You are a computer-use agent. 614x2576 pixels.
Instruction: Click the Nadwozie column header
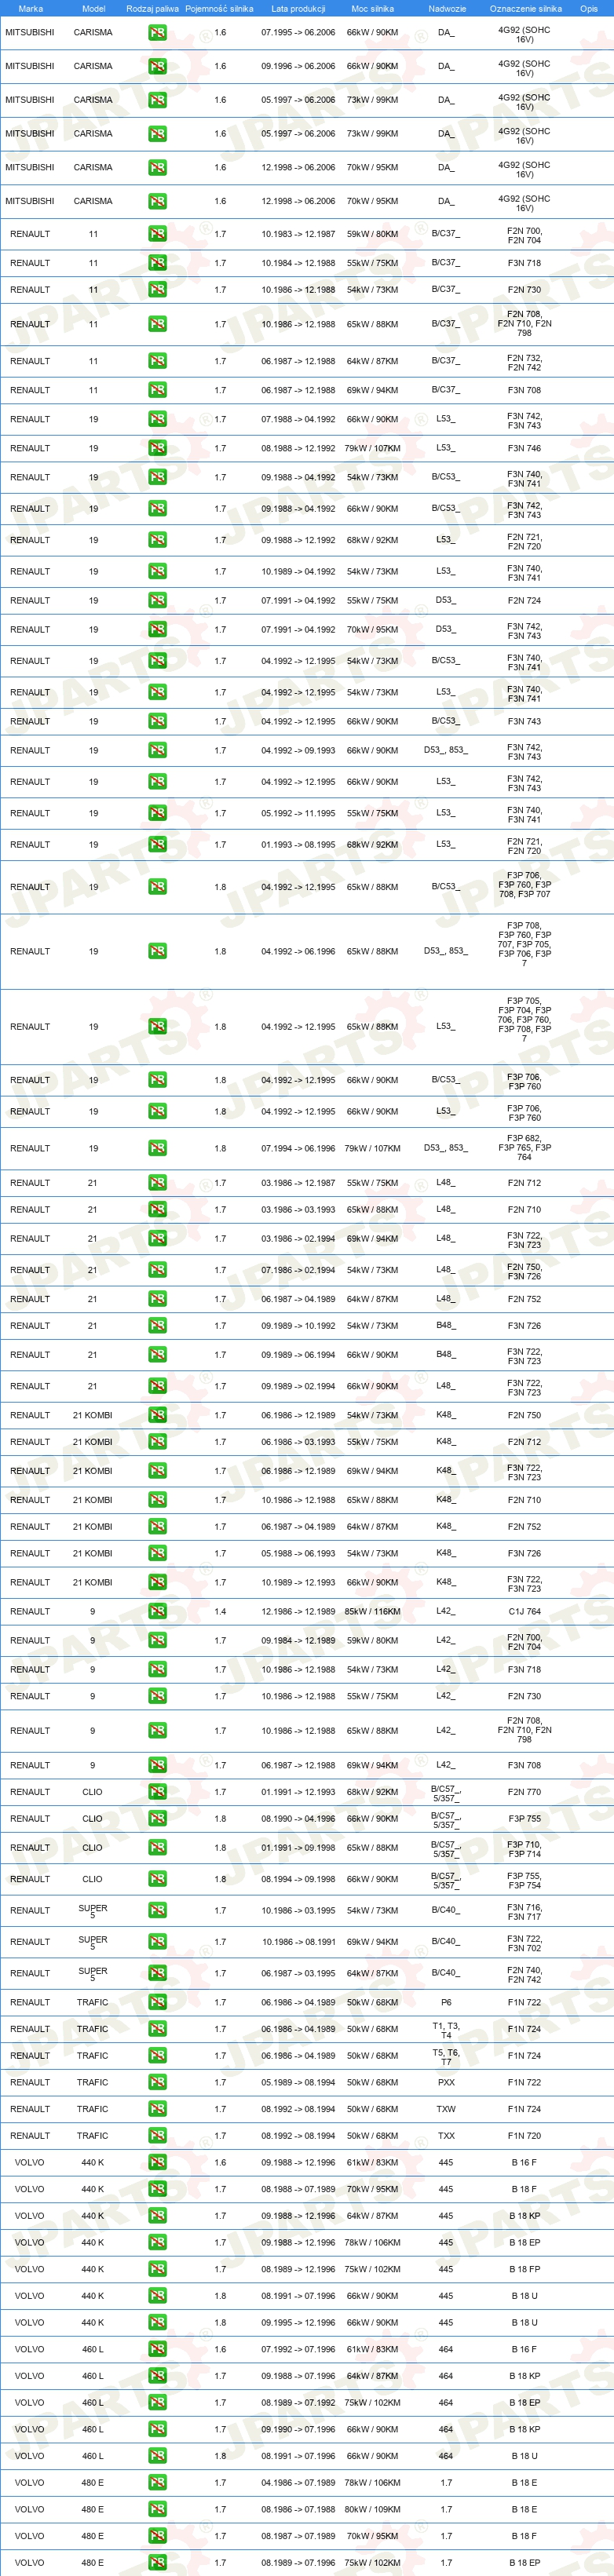[x=446, y=8]
